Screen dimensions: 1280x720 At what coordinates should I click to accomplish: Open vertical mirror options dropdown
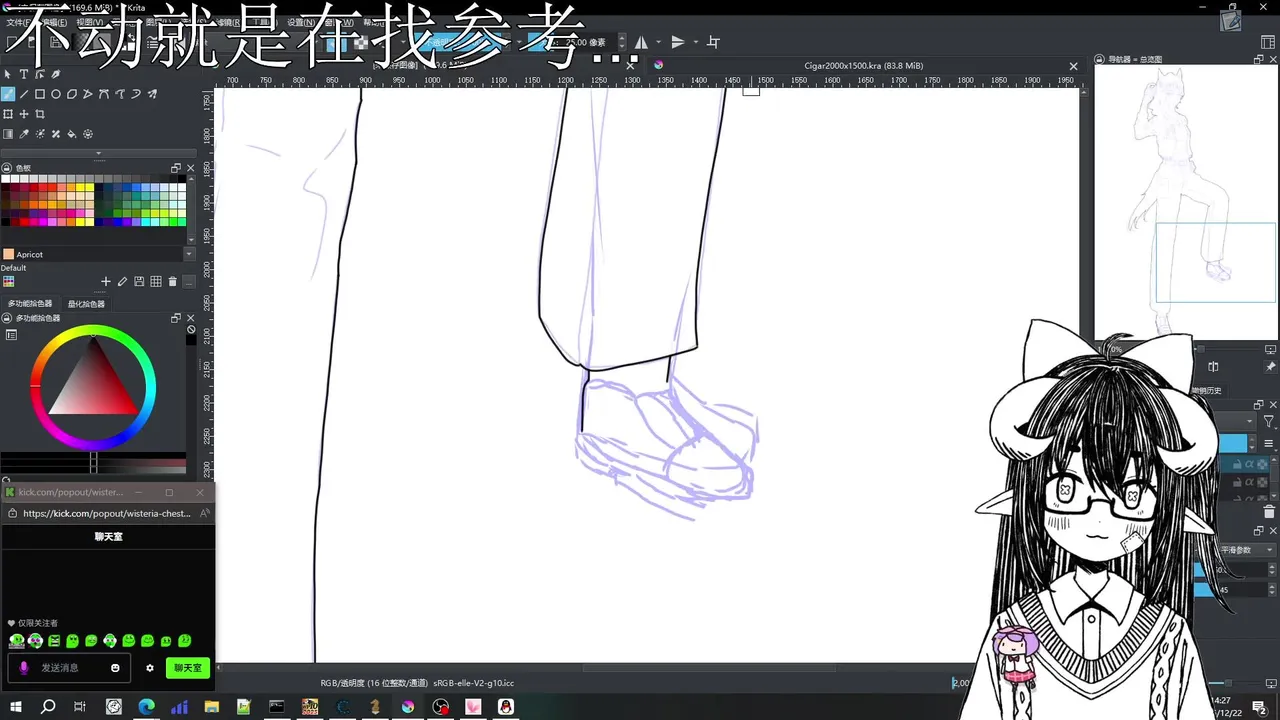click(695, 42)
